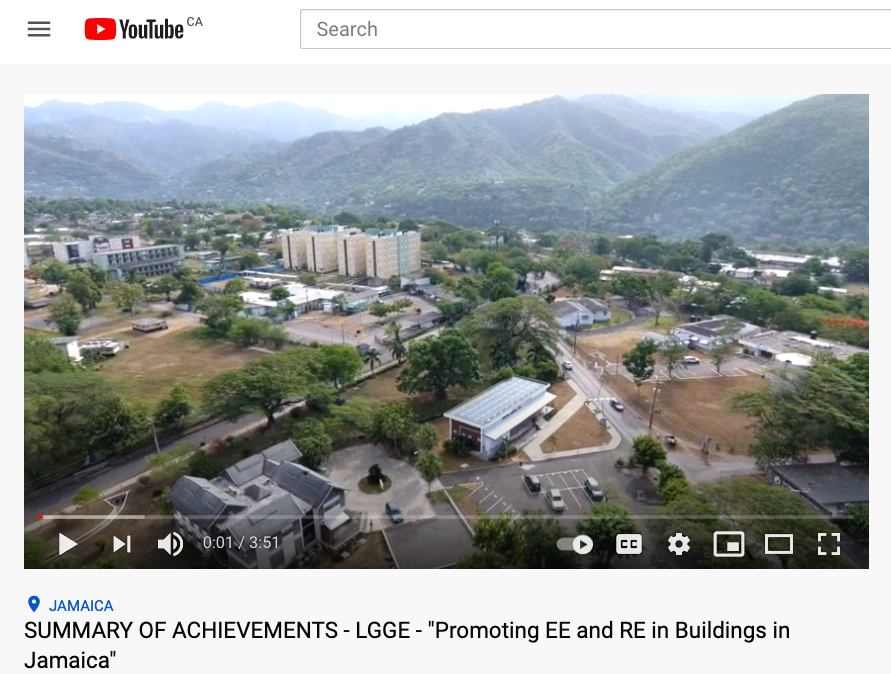This screenshot has width=891, height=674.
Task: Play the video
Action: 68,544
